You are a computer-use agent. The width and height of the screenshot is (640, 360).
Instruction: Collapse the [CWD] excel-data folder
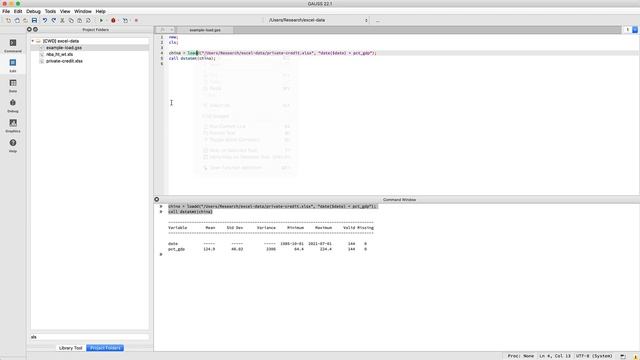pos(33,41)
